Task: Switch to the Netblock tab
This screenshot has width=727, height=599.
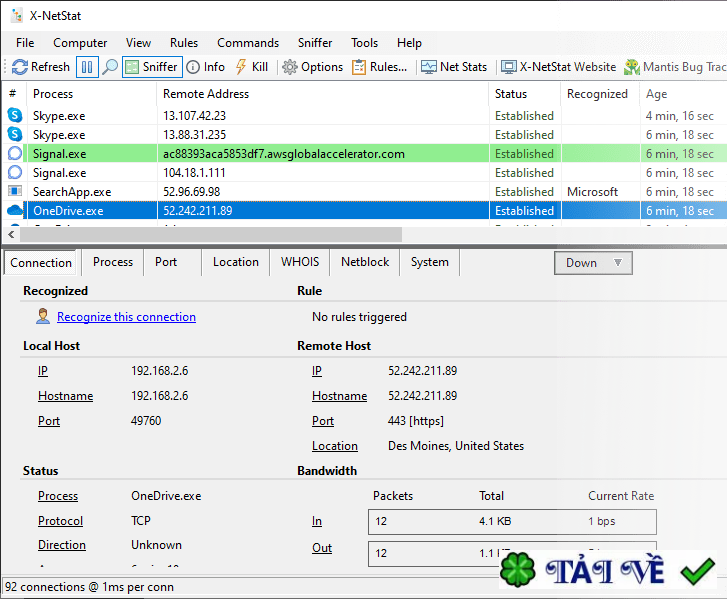Action: coord(365,262)
